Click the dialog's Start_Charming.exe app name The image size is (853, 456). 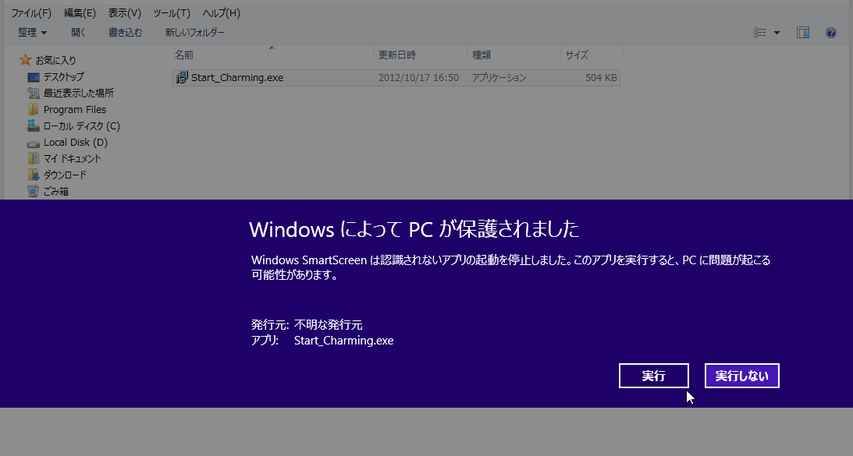click(x=344, y=341)
